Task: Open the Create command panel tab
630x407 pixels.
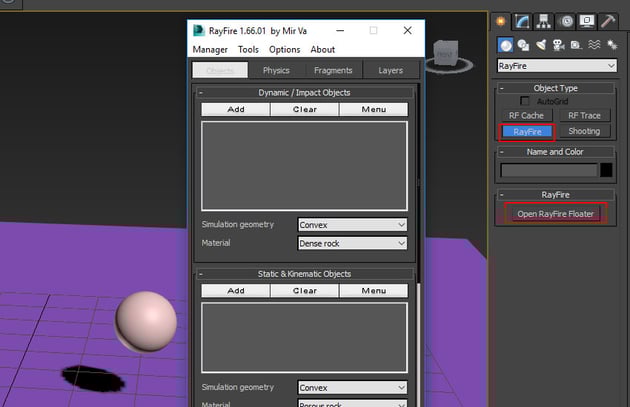Action: pos(501,21)
